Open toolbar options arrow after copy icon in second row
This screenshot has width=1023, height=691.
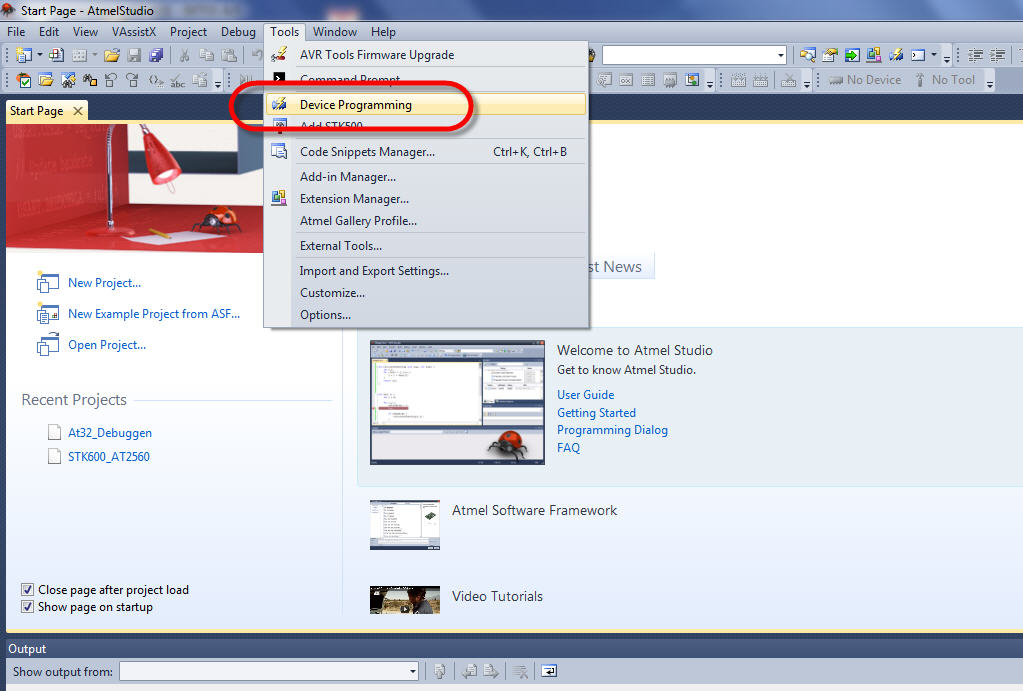[218, 82]
